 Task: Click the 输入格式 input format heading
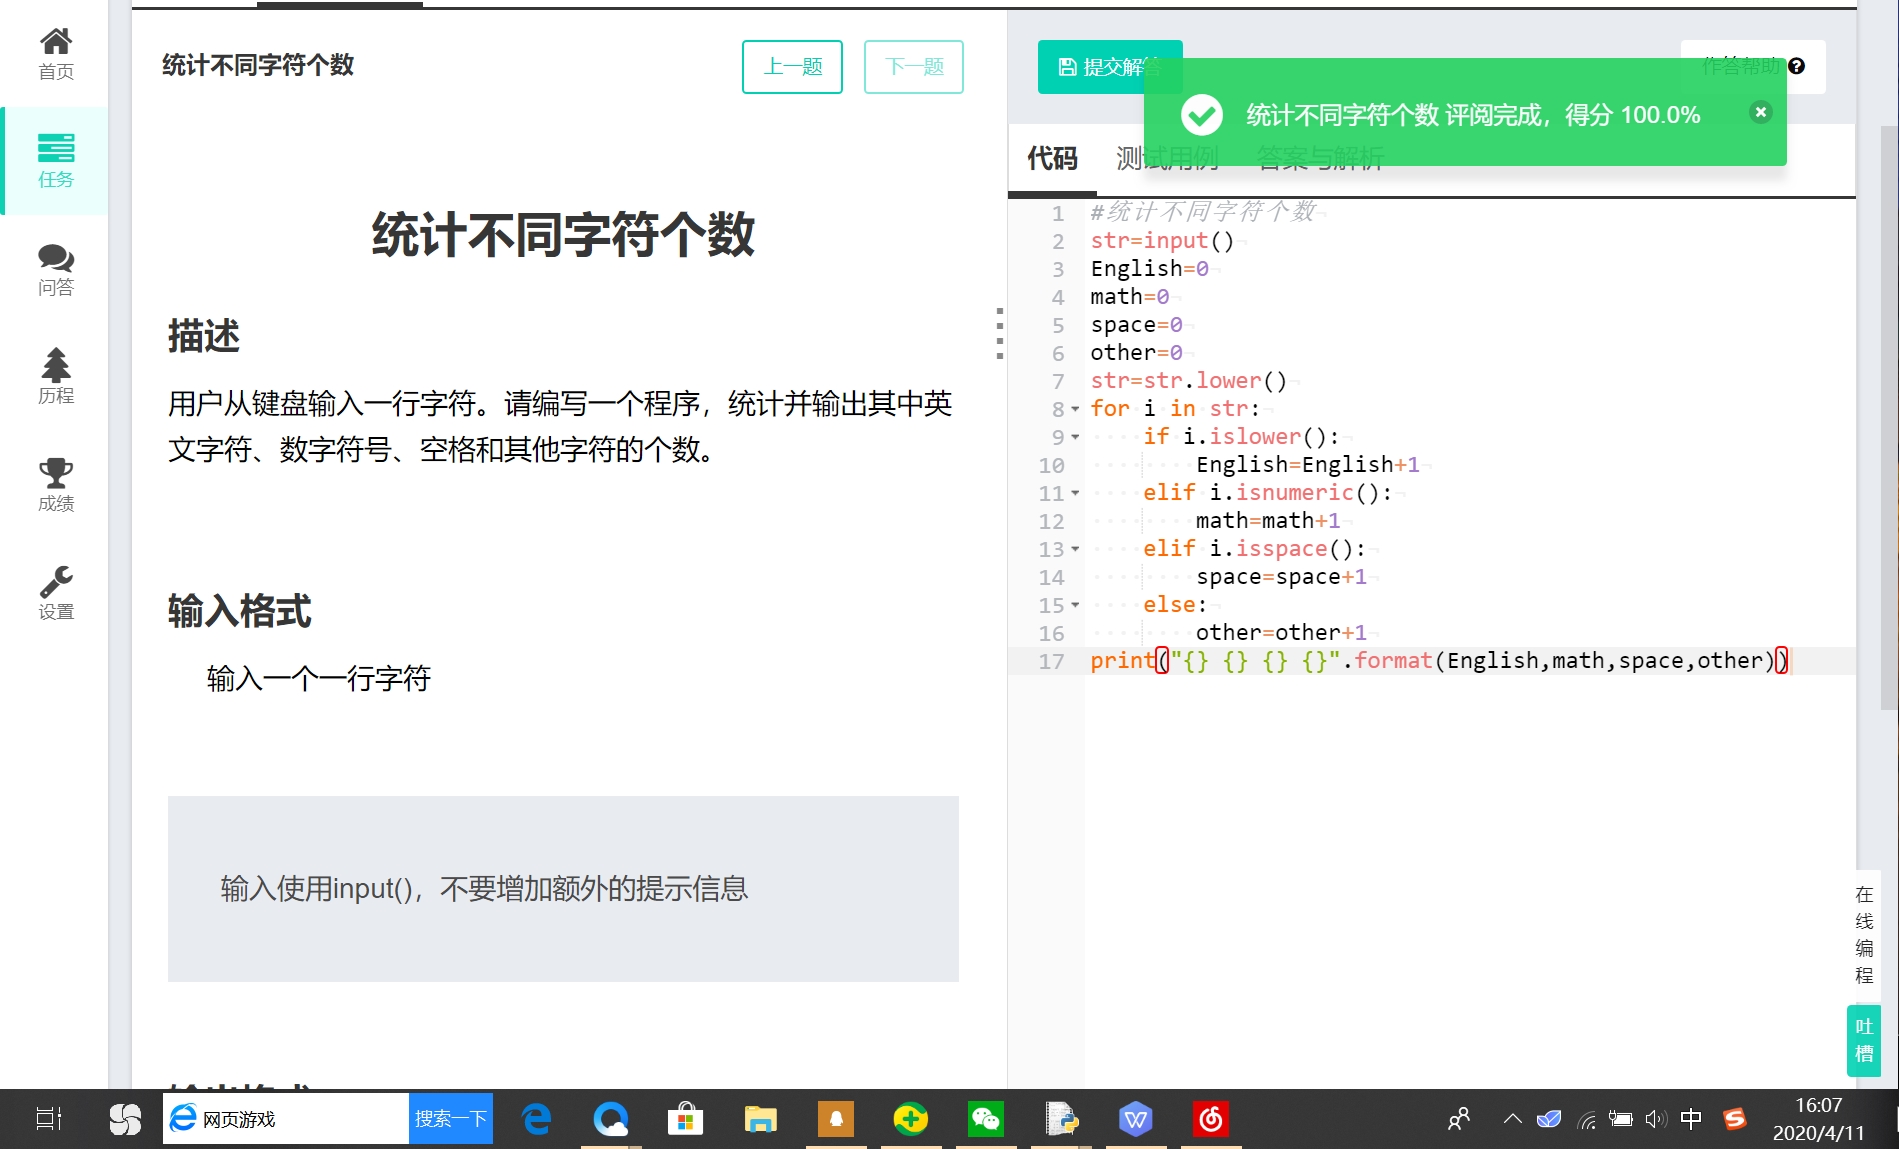coord(240,611)
